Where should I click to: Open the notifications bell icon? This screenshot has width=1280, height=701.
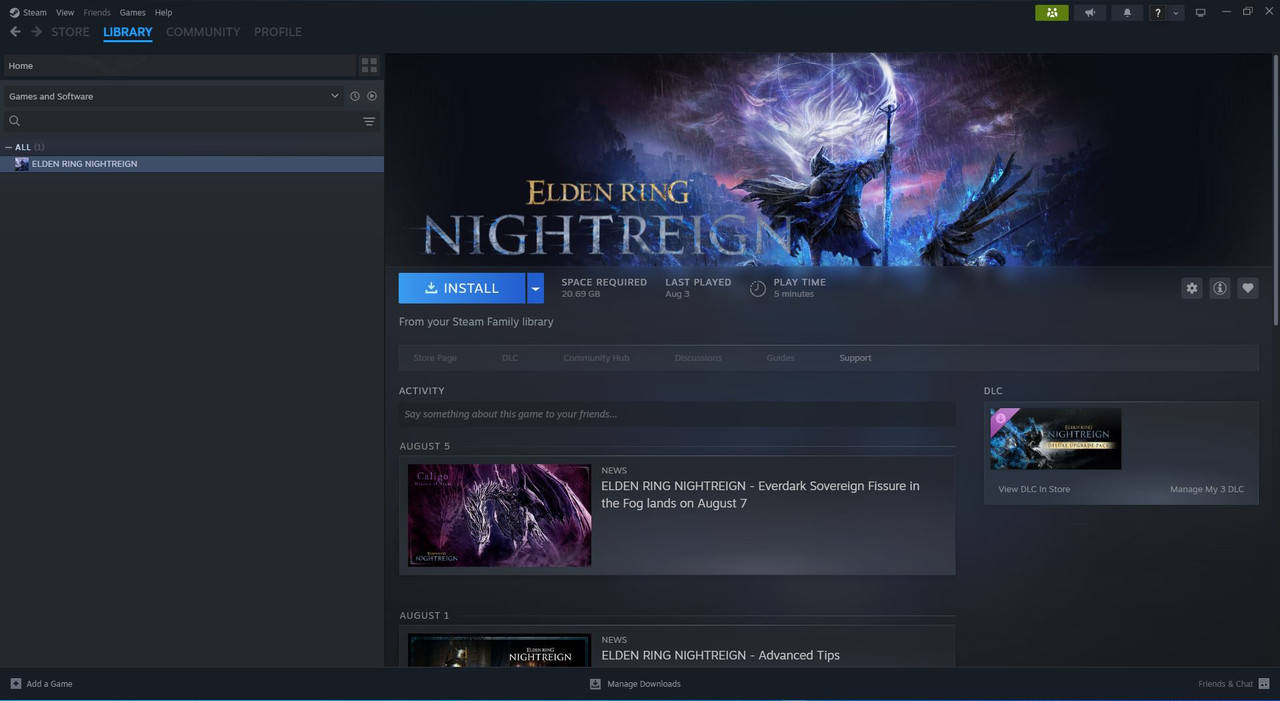1127,12
